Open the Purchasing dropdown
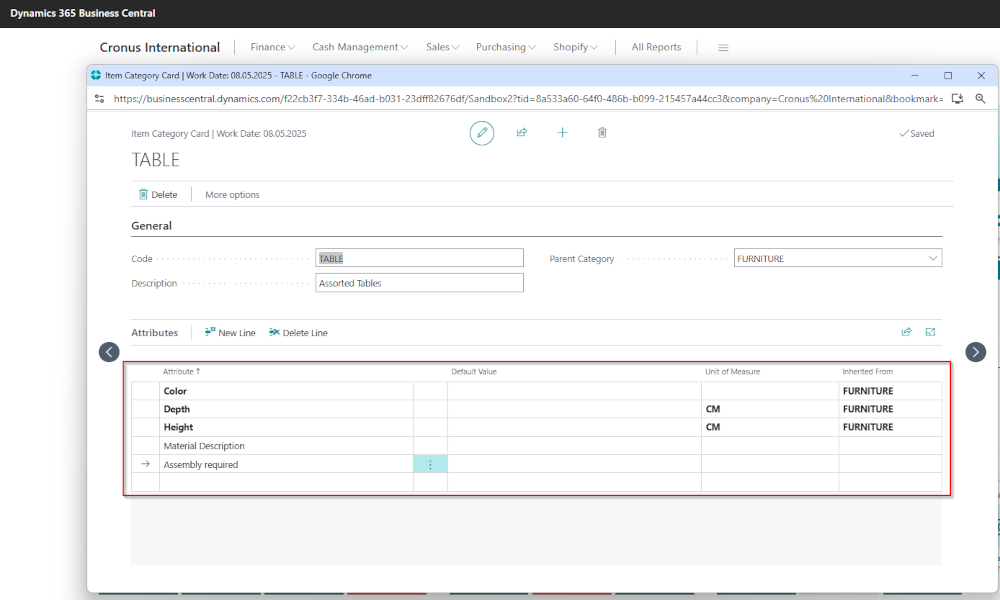 click(x=505, y=46)
